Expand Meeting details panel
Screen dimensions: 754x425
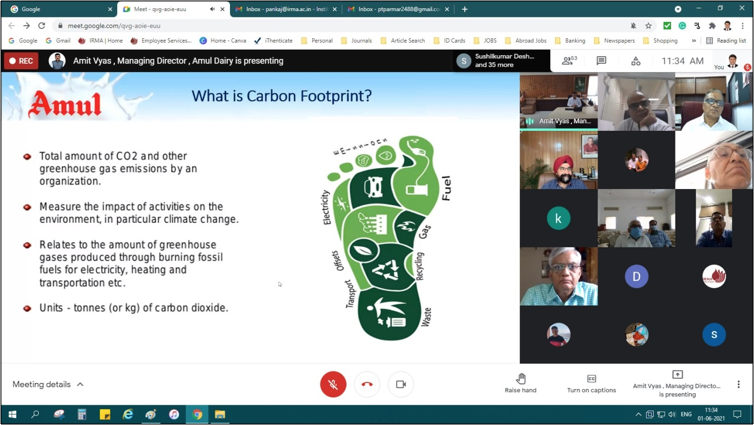48,384
